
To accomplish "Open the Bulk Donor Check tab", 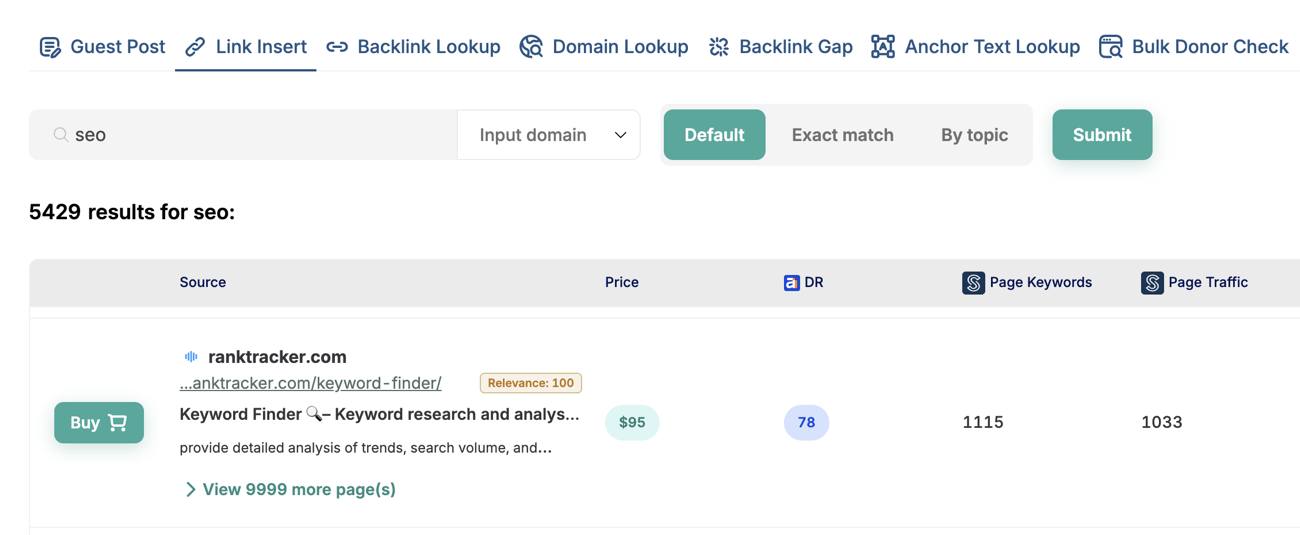I will (1193, 47).
